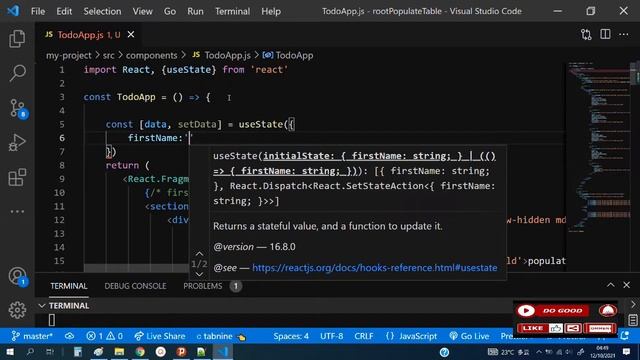Open editor More Actions ellipsis
The width and height of the screenshot is (640, 360).
[624, 35]
